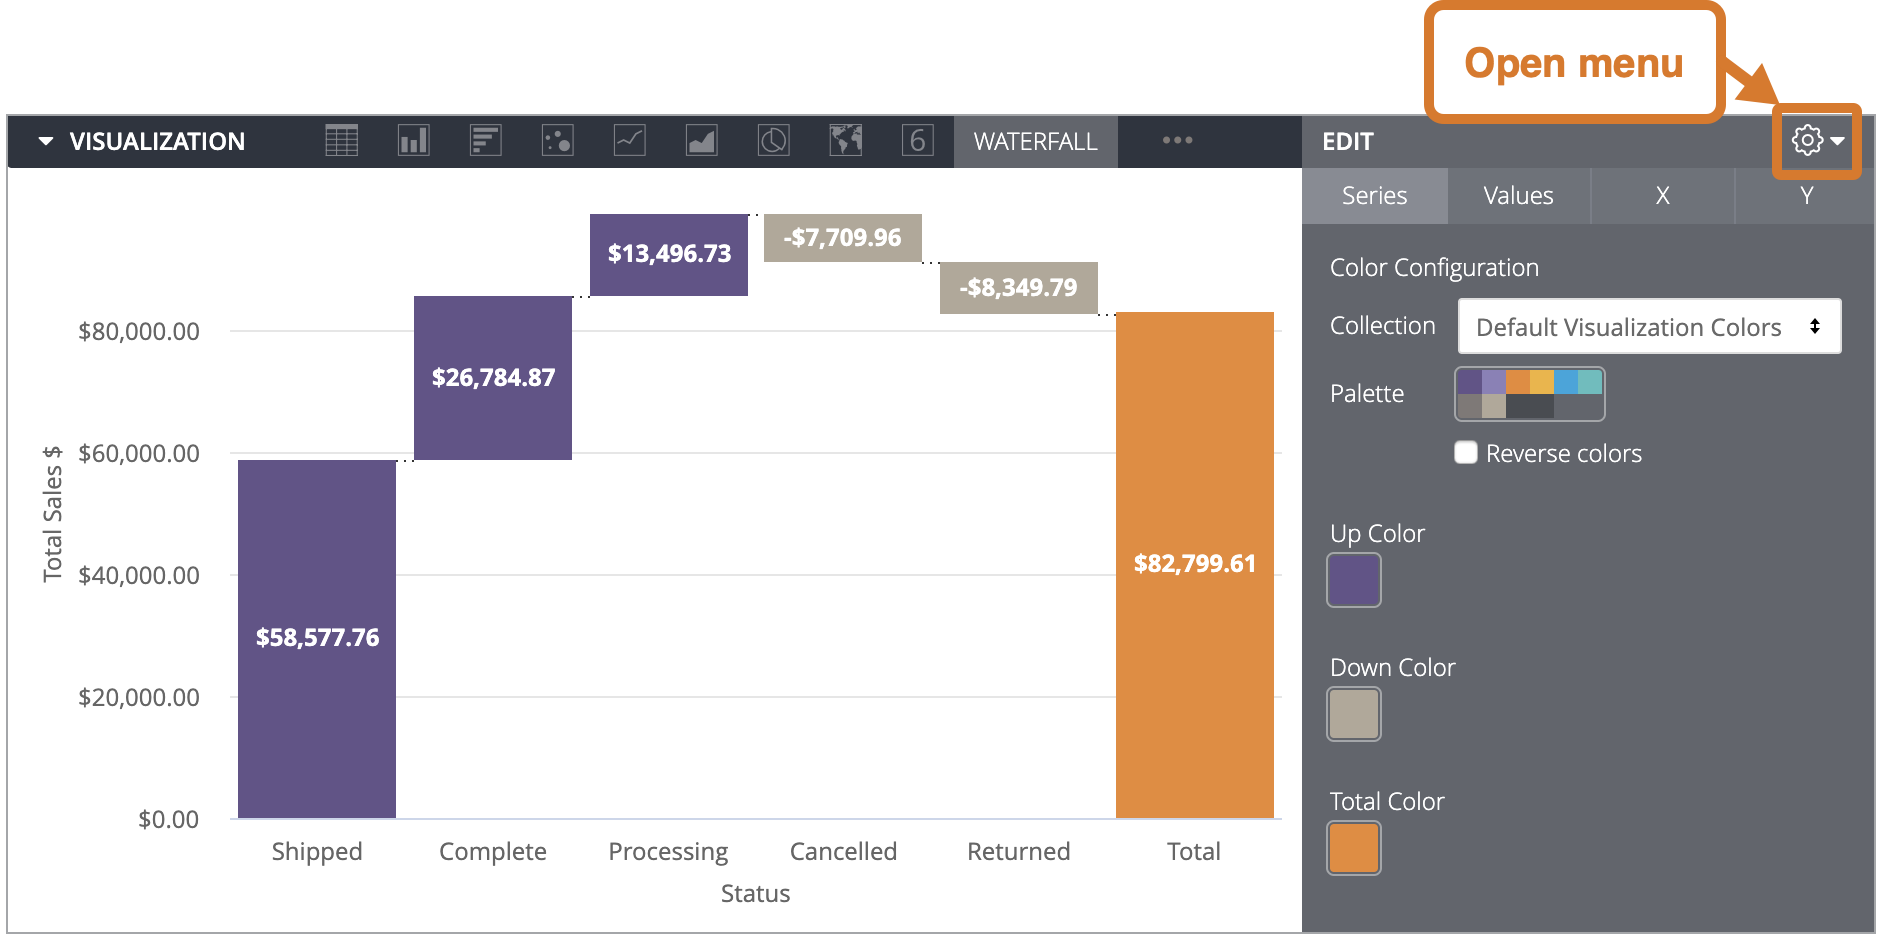The image size is (1884, 942).
Task: Choose the Map visualization icon
Action: [x=845, y=141]
